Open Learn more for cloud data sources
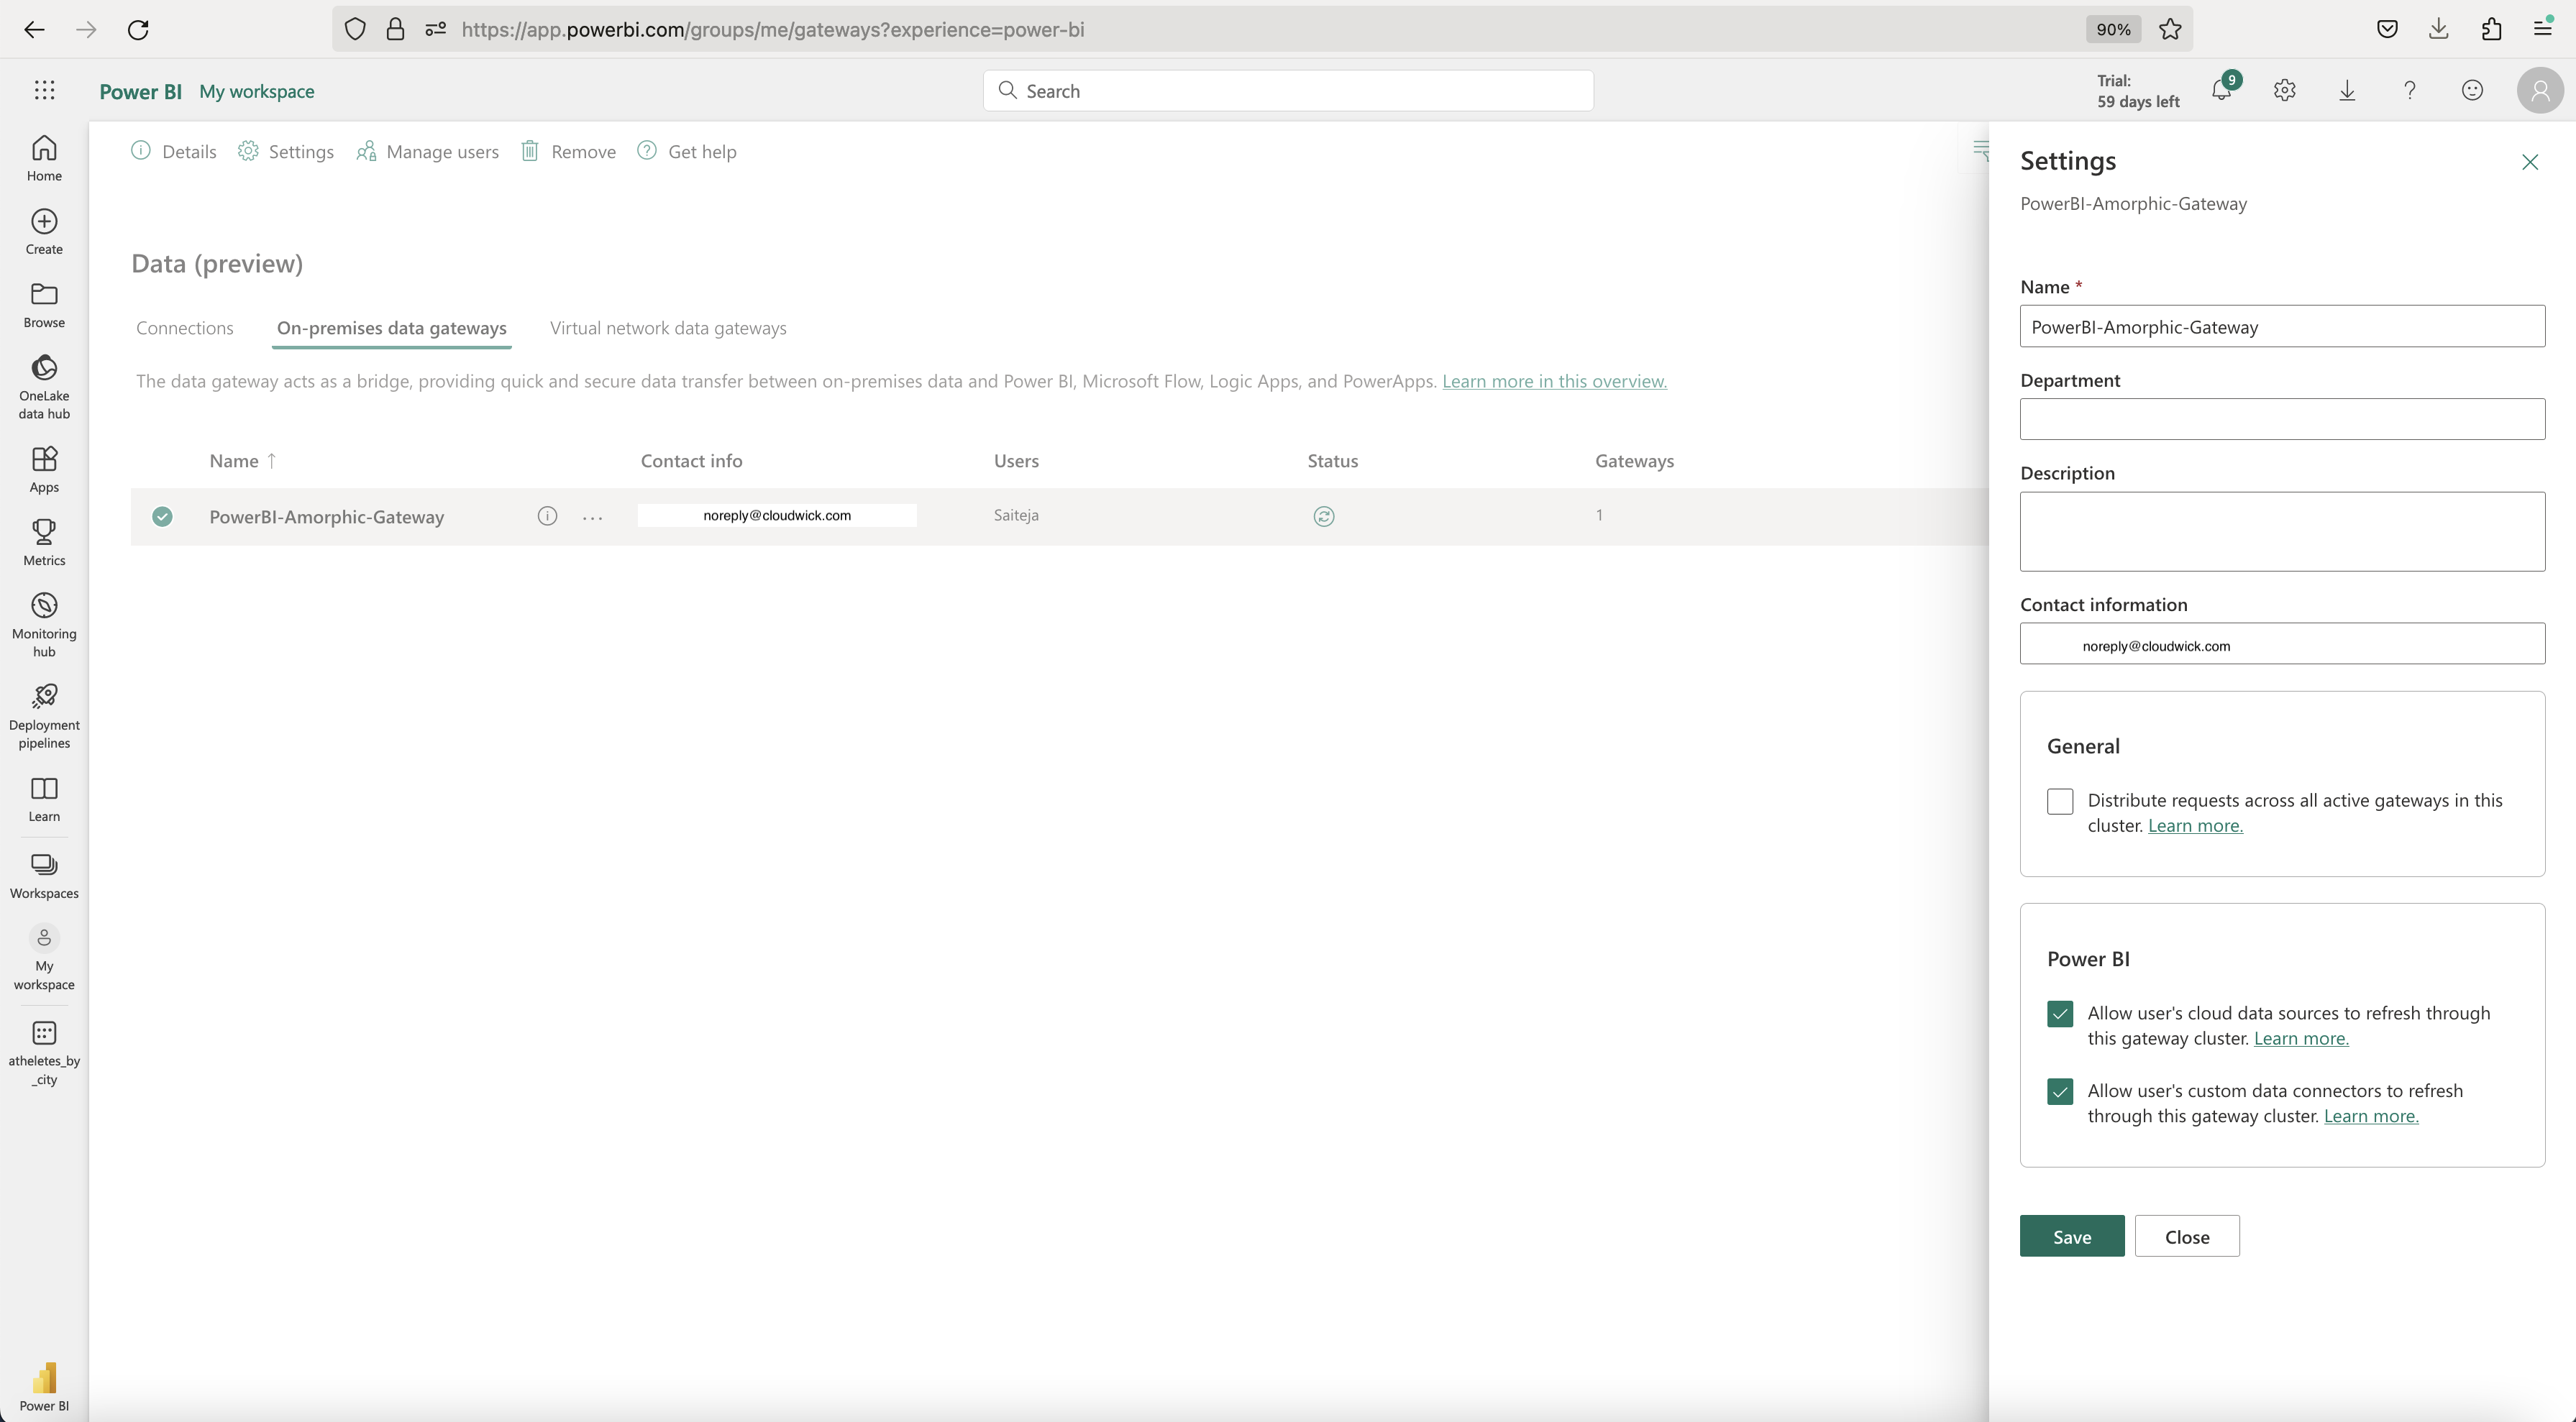Image resolution: width=2576 pixels, height=1422 pixels. pos(2301,1039)
